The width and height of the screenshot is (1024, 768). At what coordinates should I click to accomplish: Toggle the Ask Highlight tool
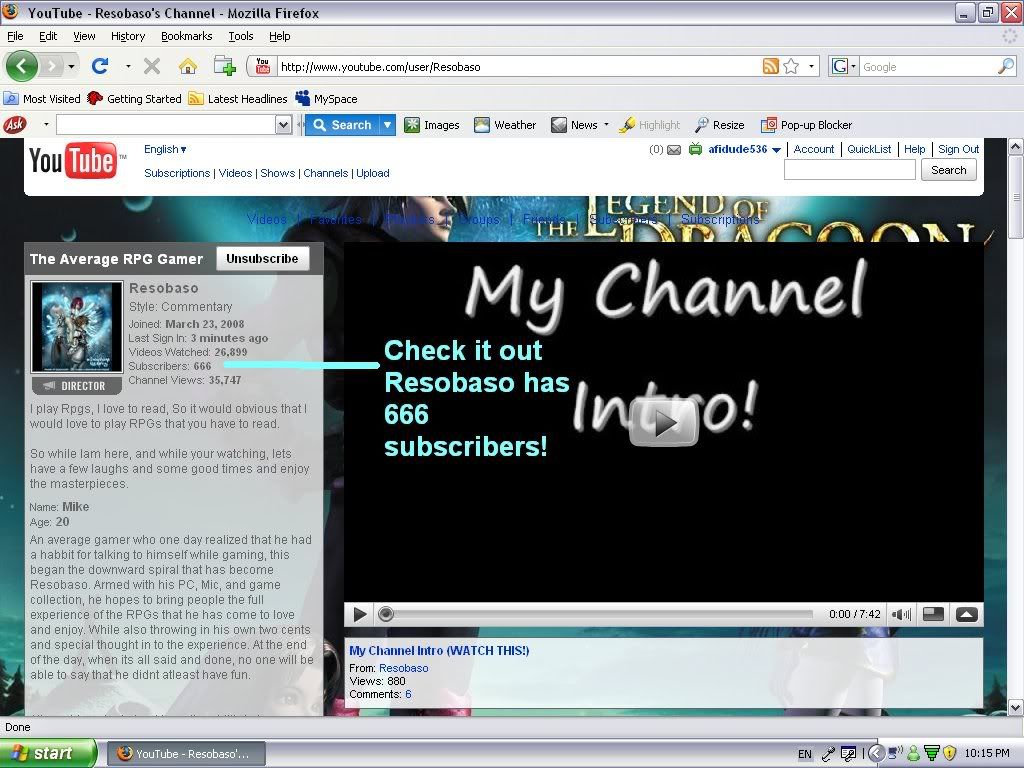(x=650, y=125)
